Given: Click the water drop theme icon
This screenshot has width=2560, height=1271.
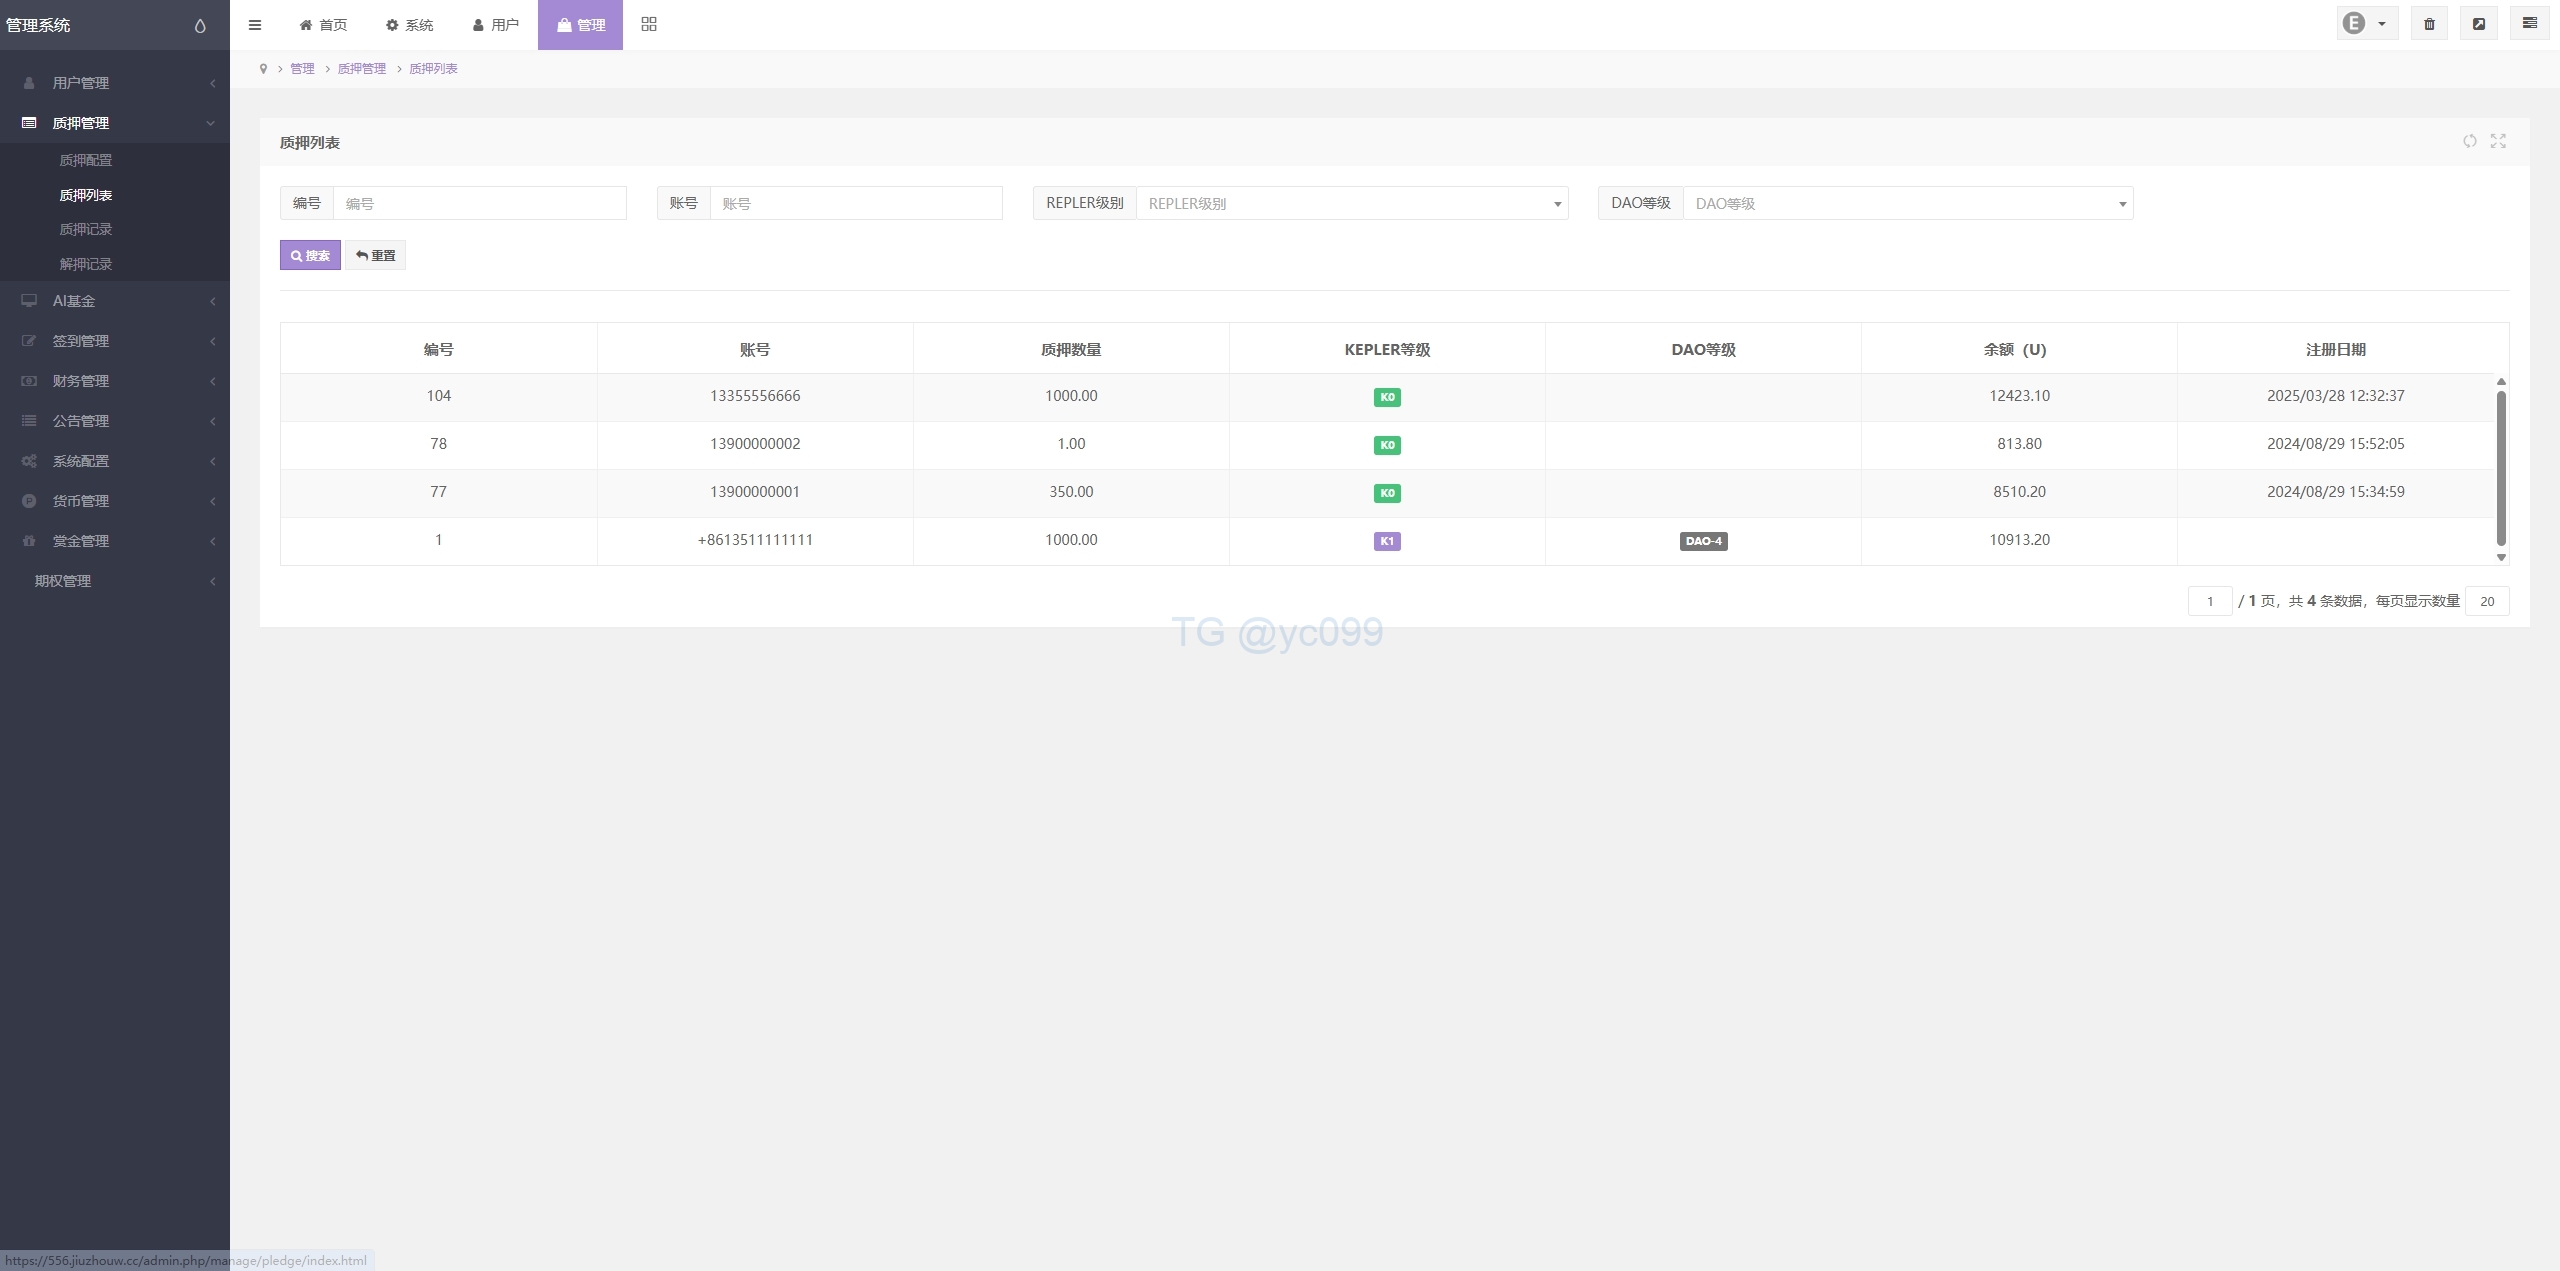Looking at the screenshot, I should click(200, 26).
